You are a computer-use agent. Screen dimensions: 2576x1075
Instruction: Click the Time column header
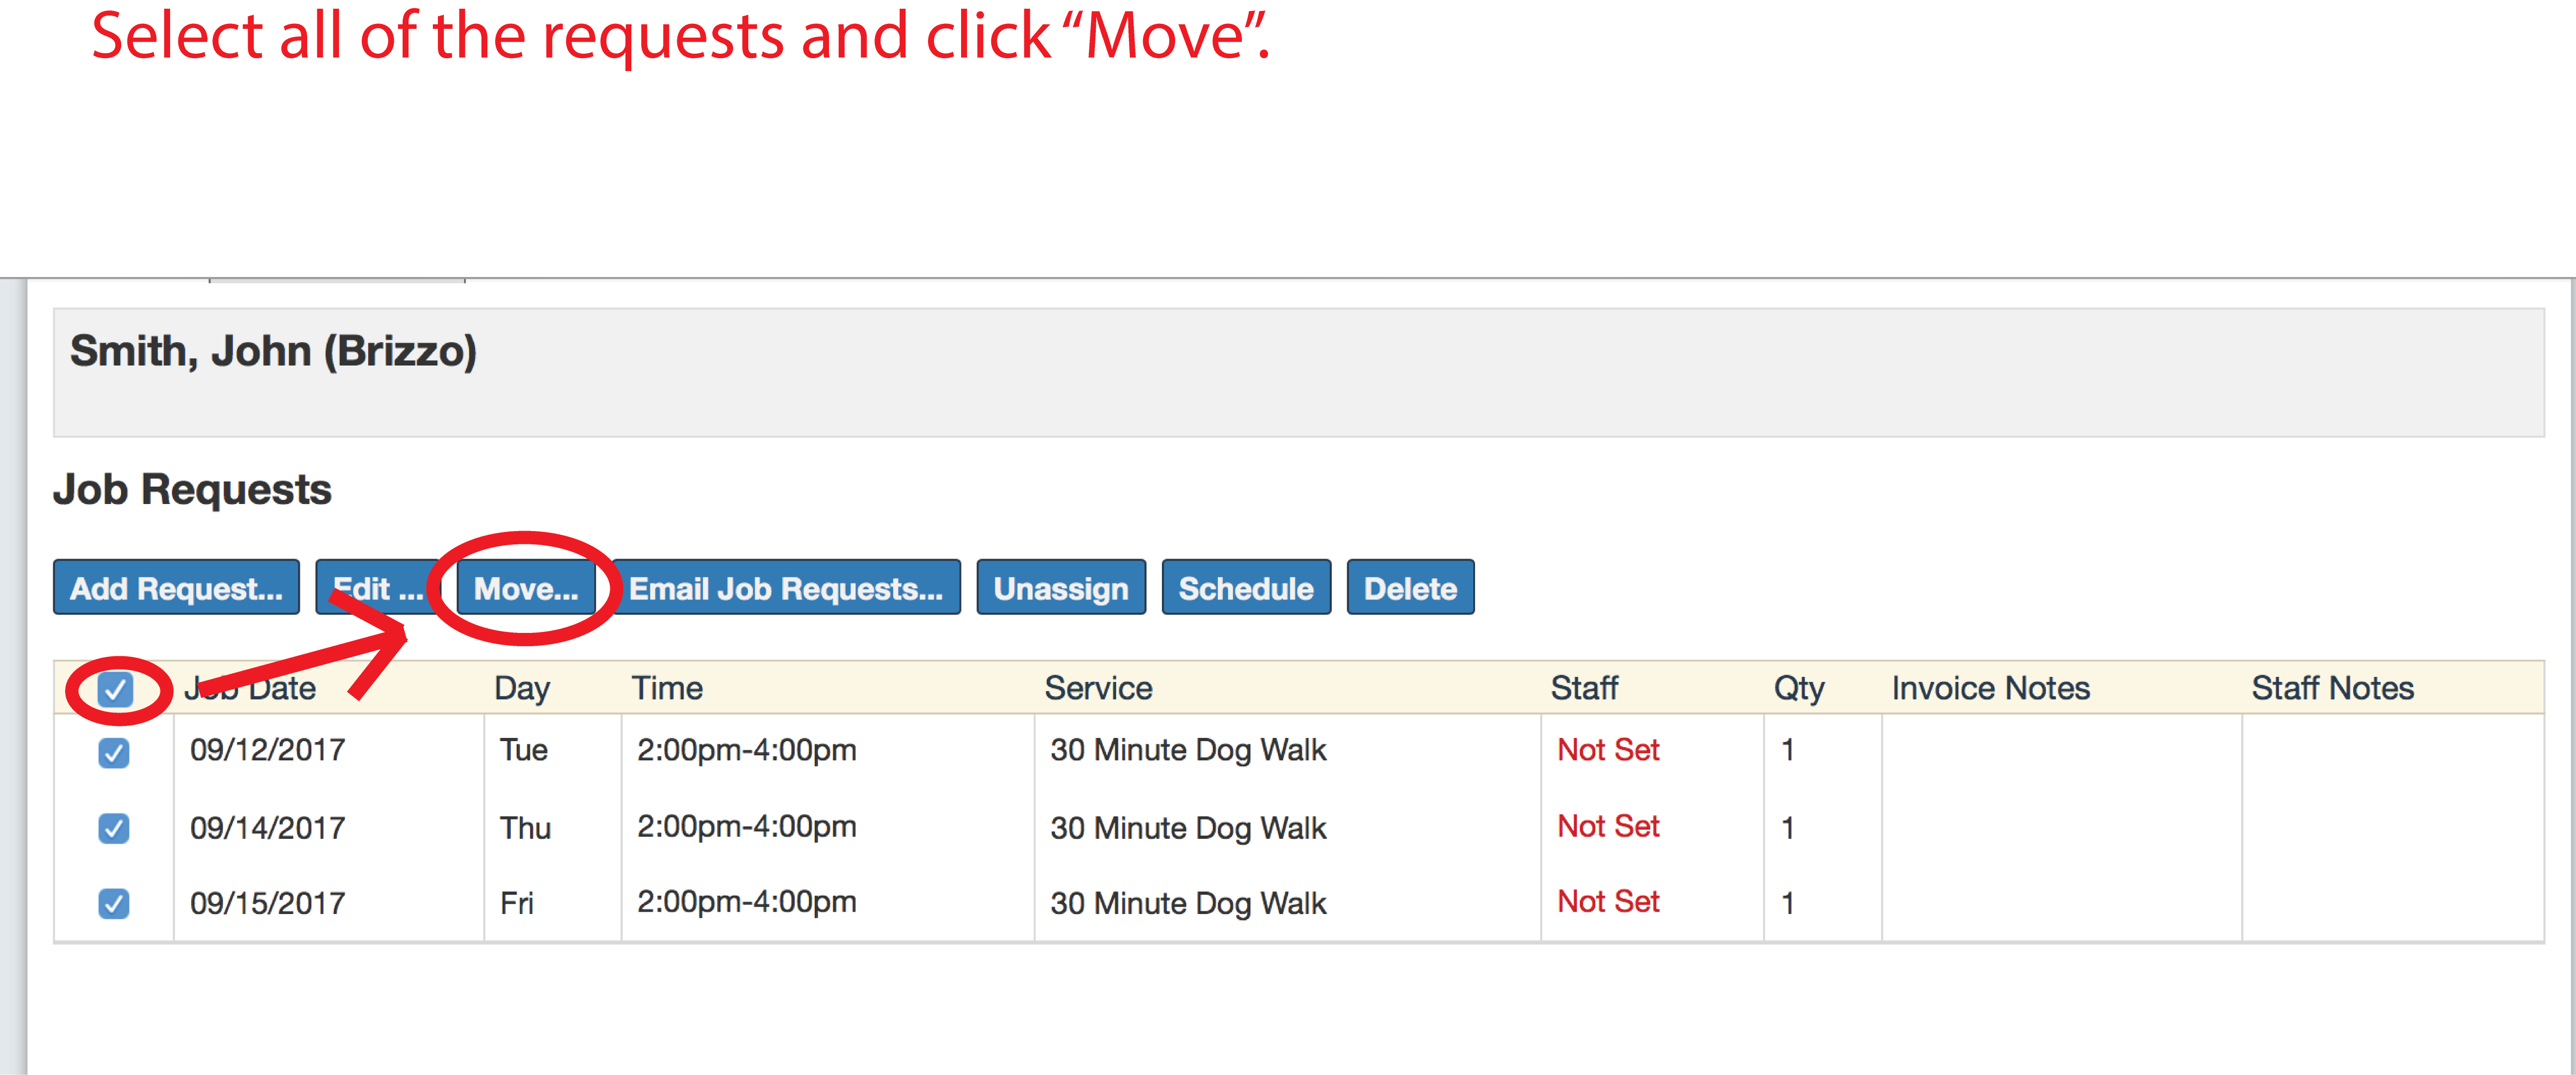[667, 688]
